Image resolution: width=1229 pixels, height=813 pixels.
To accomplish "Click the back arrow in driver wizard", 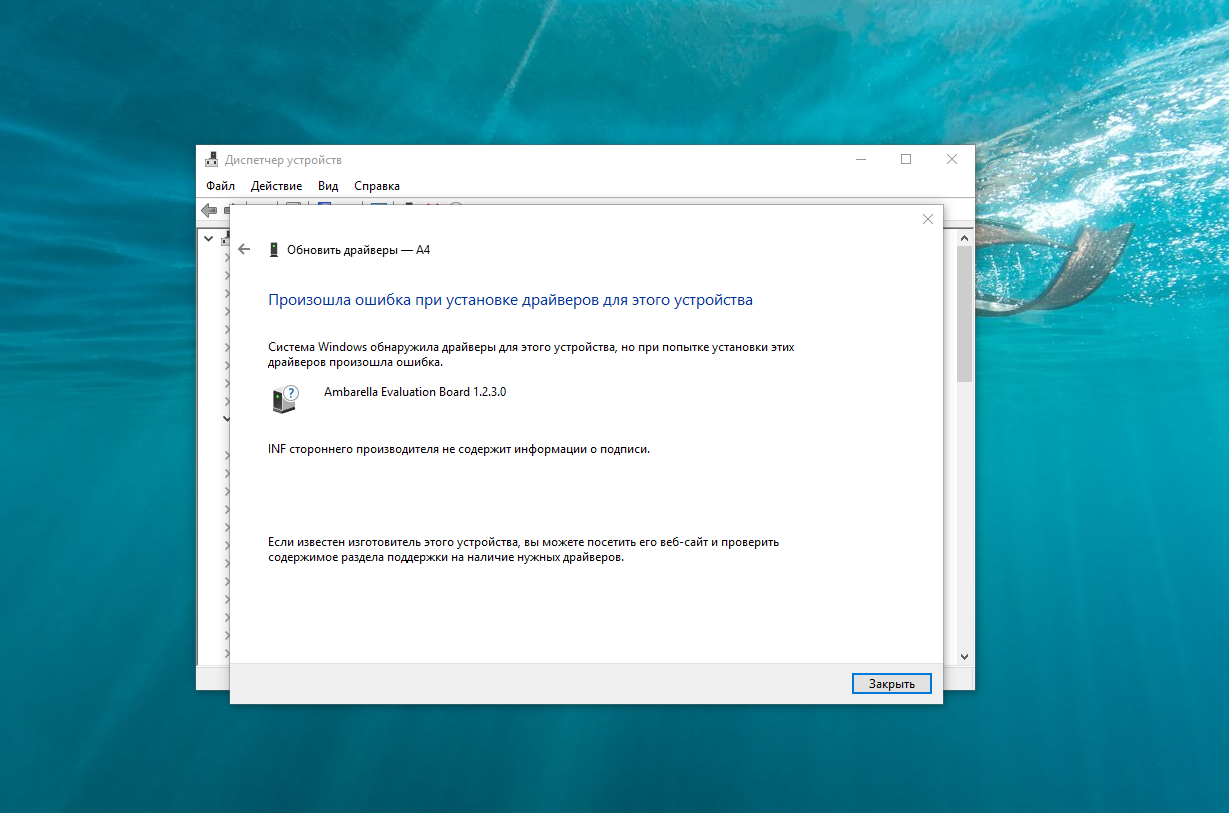I will coord(244,249).
